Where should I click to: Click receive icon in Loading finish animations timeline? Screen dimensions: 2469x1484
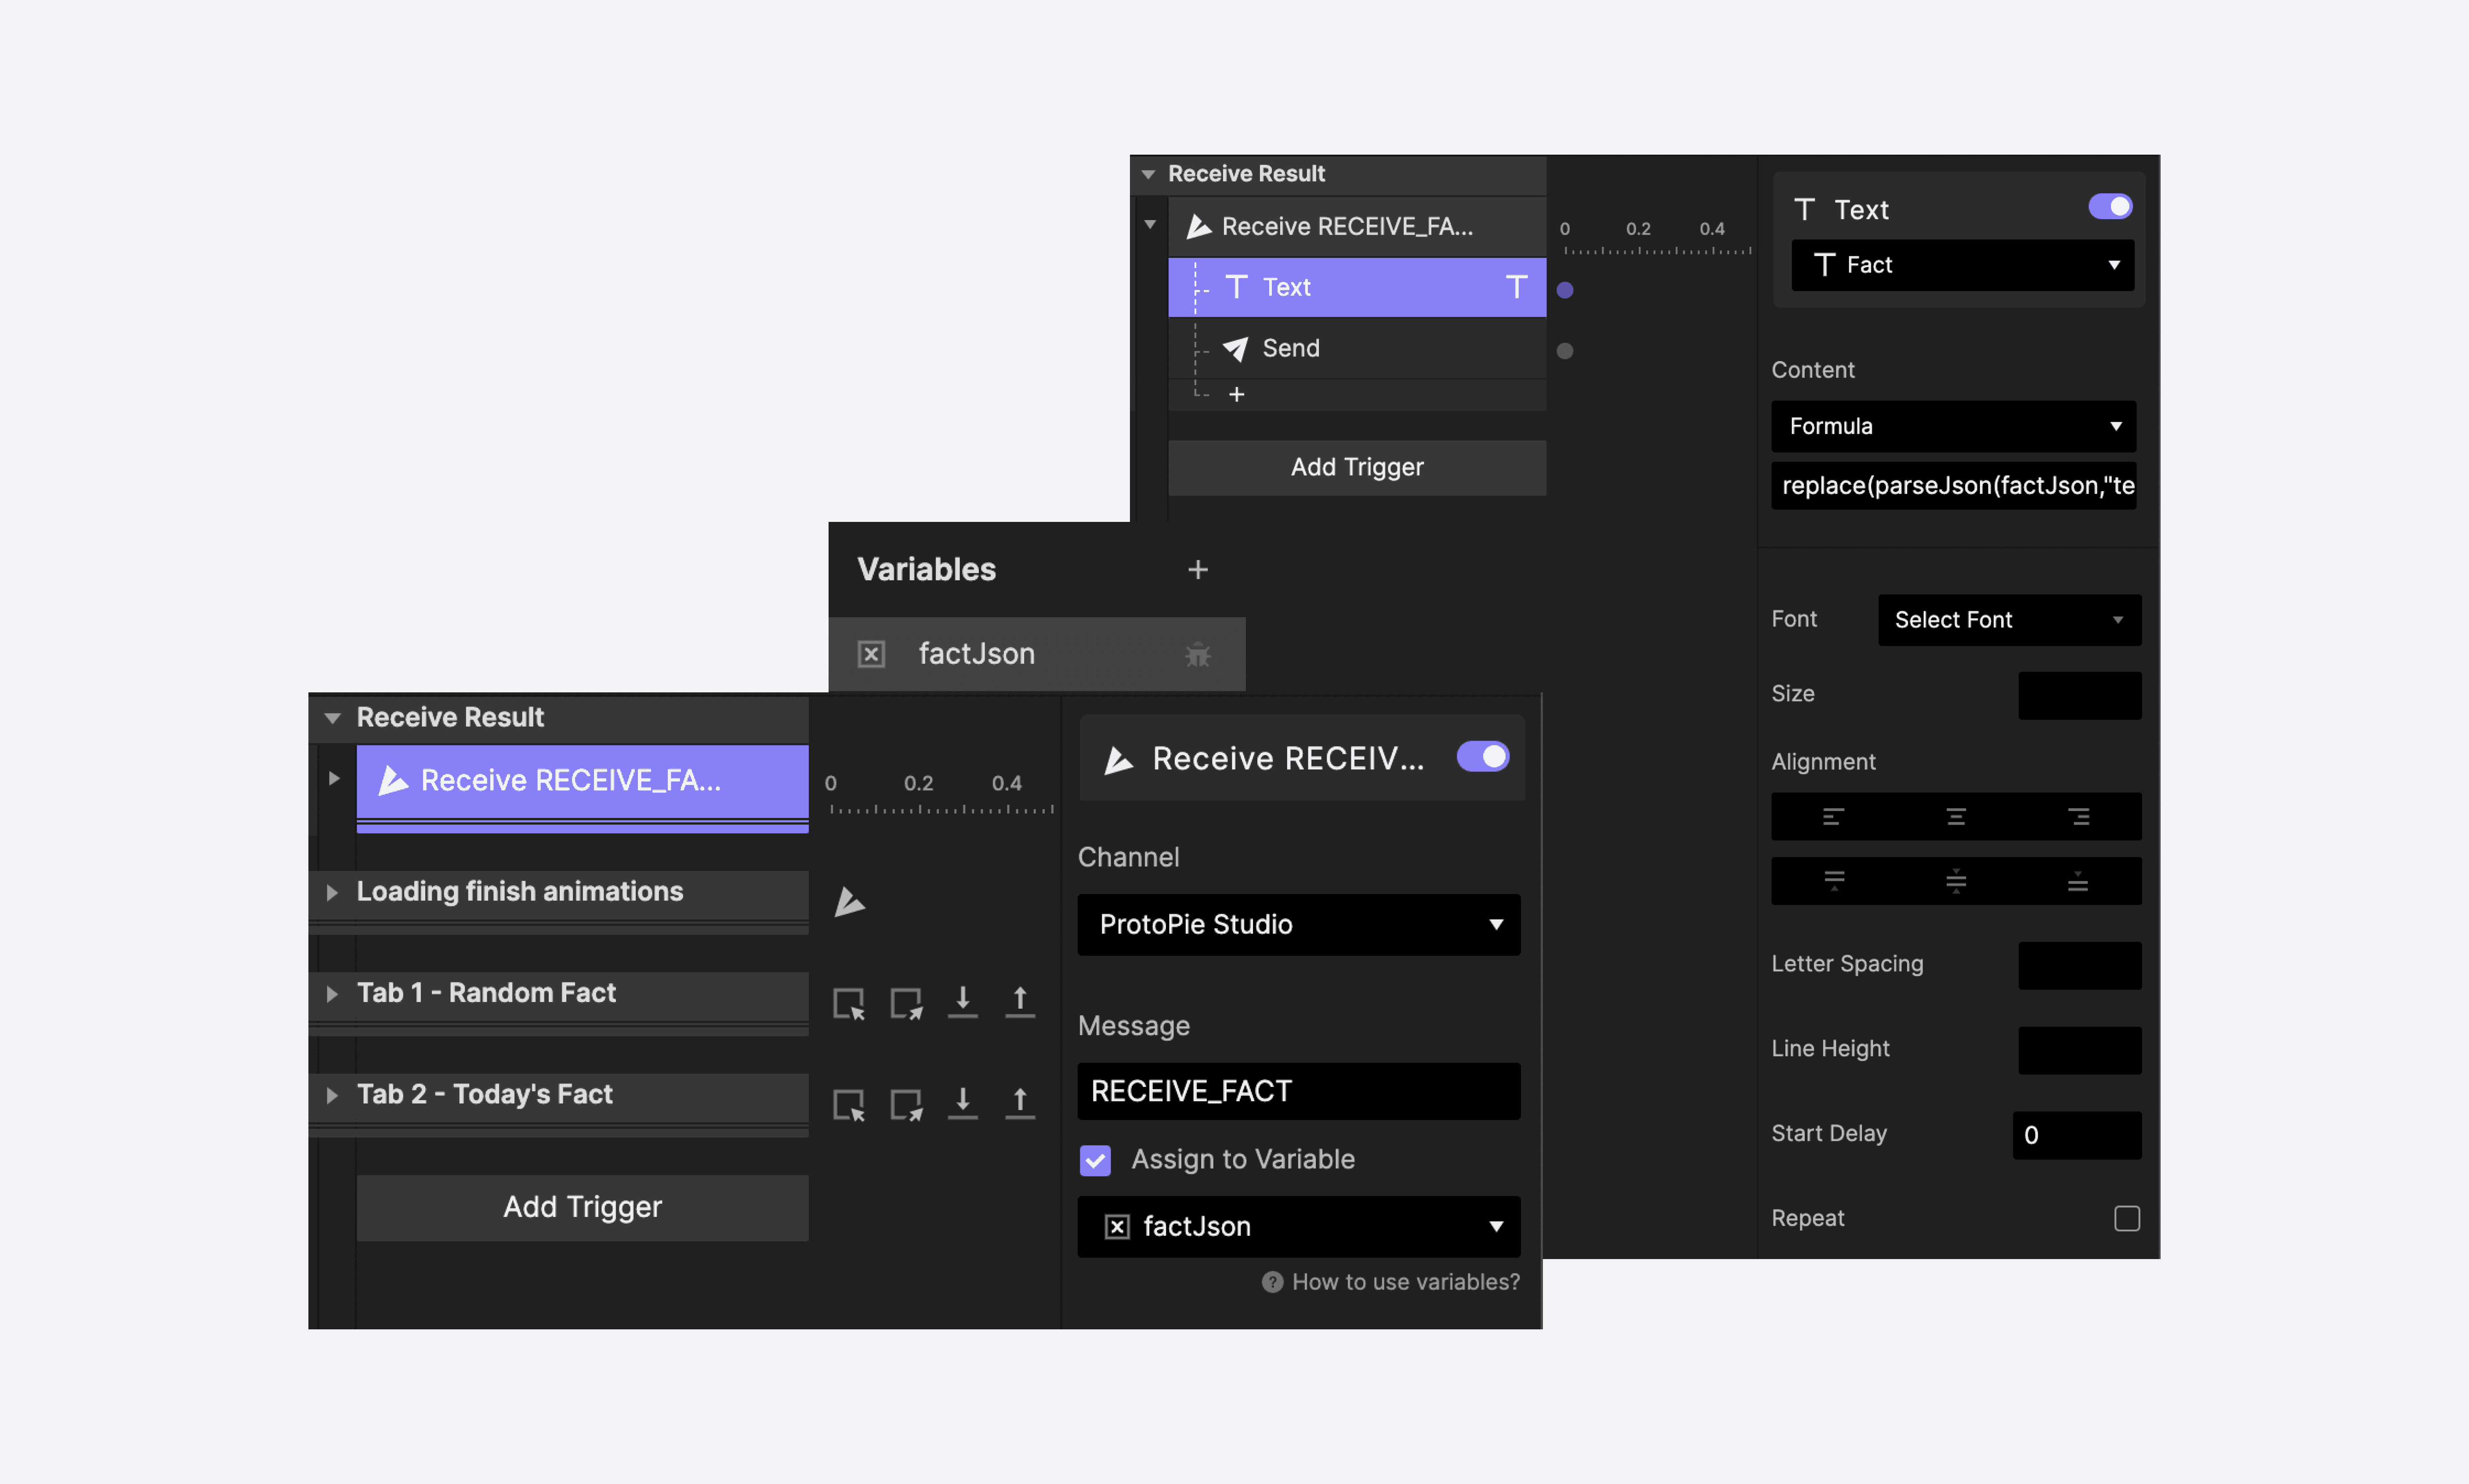click(x=849, y=902)
